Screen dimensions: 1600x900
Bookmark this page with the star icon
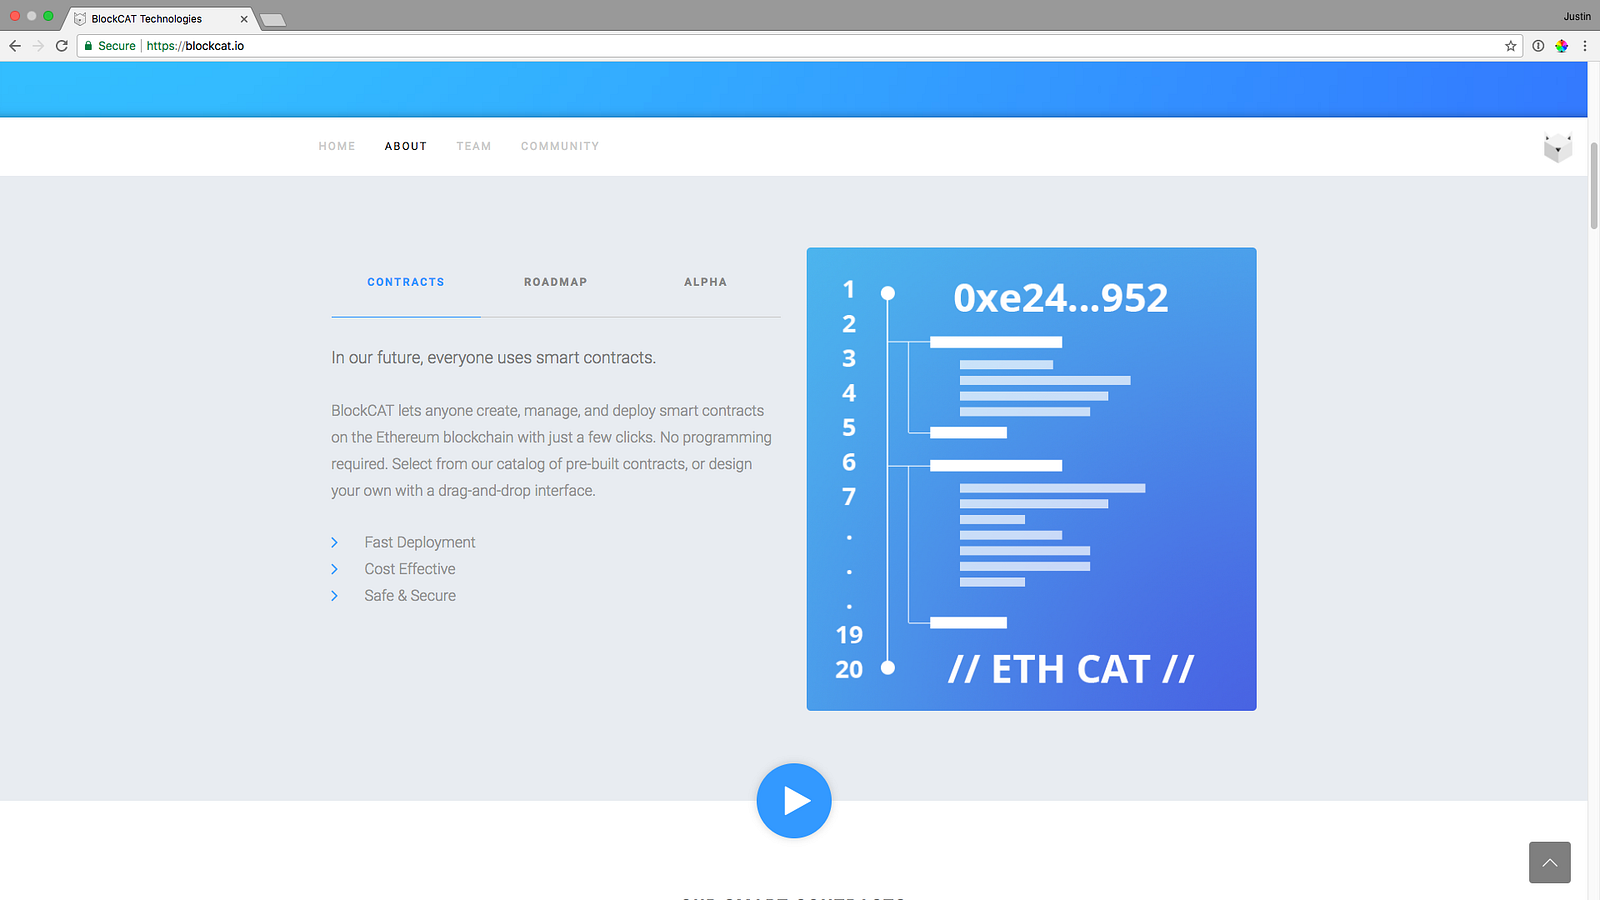click(1511, 46)
